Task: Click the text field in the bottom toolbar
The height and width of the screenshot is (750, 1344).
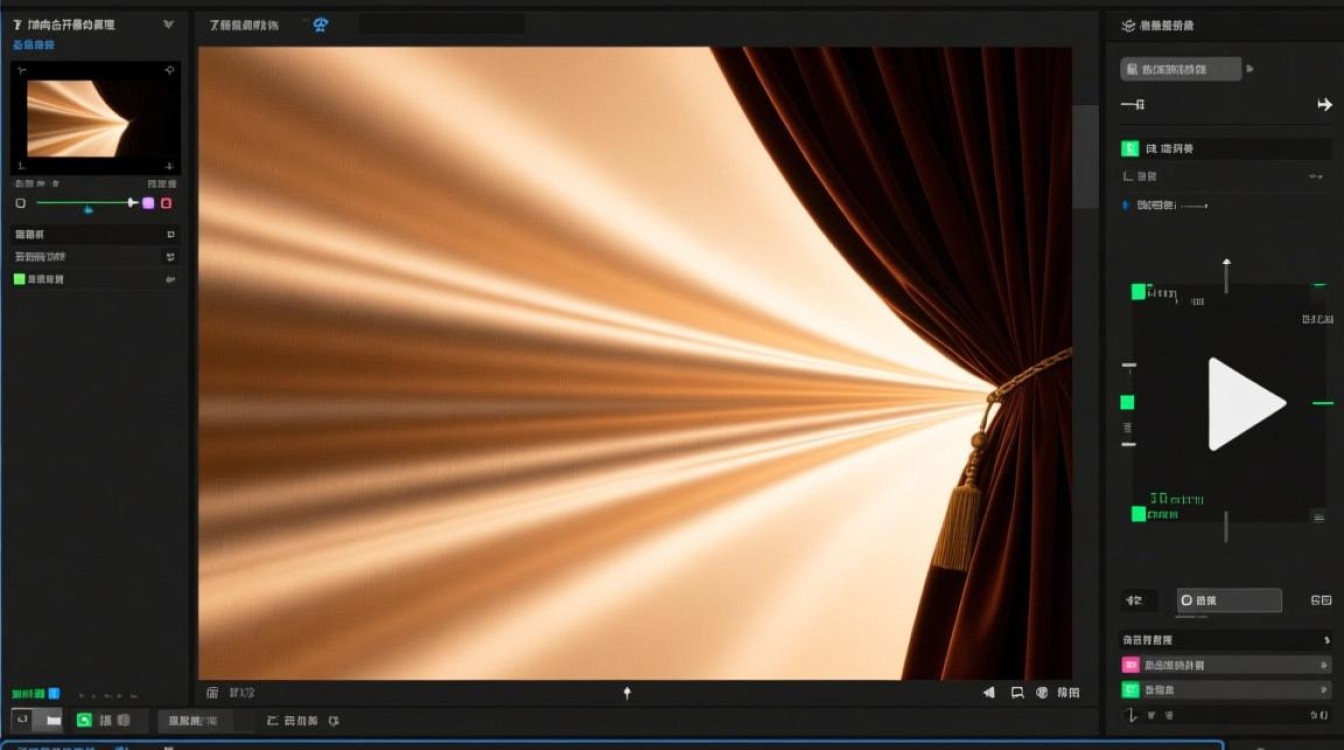Action: coord(205,720)
